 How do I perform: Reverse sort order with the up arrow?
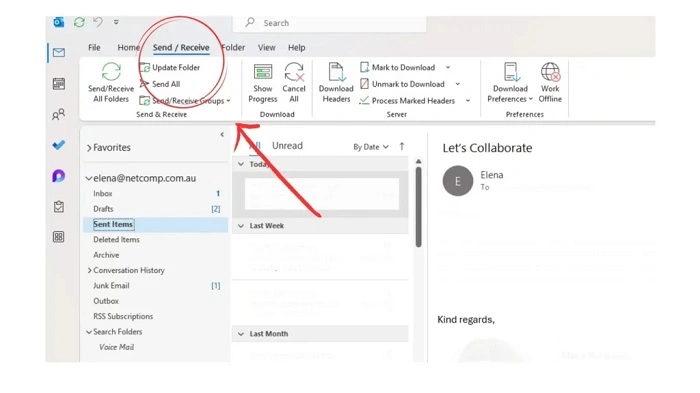click(x=402, y=146)
